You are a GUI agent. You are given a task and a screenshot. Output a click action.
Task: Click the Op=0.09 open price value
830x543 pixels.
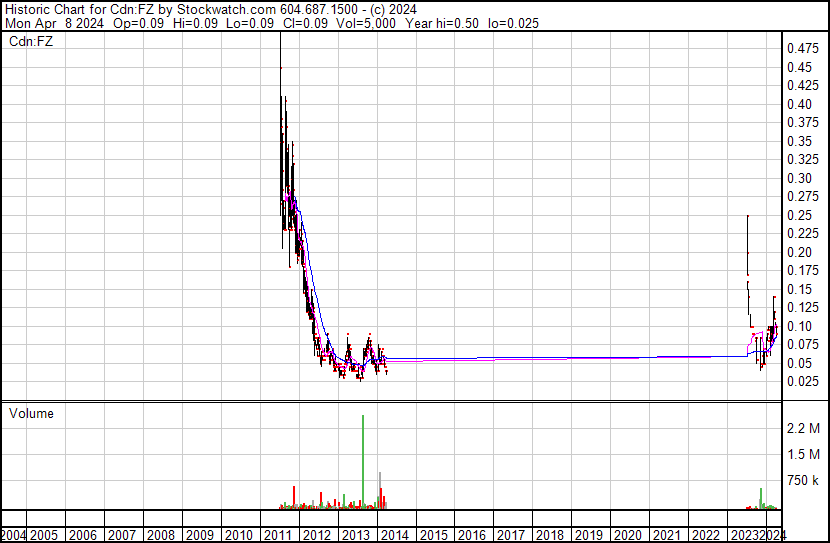tap(139, 23)
